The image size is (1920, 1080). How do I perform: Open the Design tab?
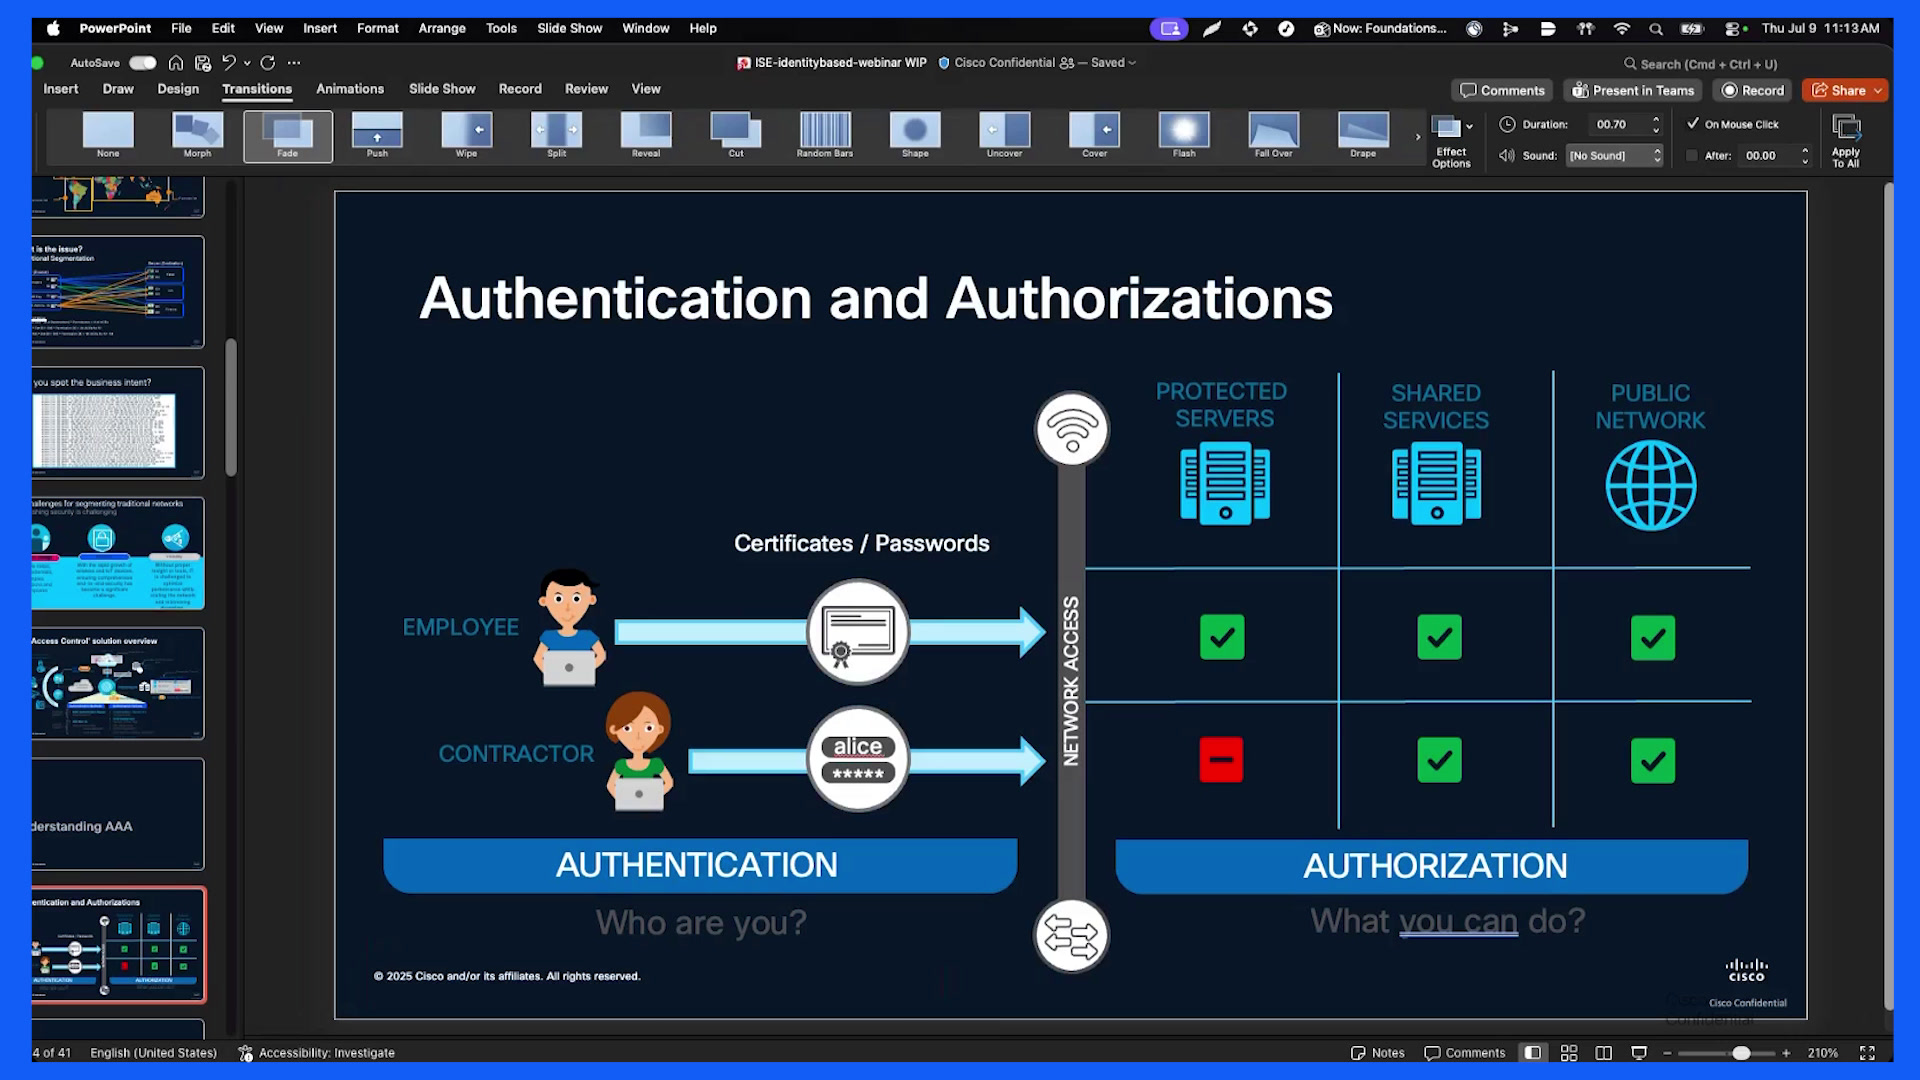point(178,89)
